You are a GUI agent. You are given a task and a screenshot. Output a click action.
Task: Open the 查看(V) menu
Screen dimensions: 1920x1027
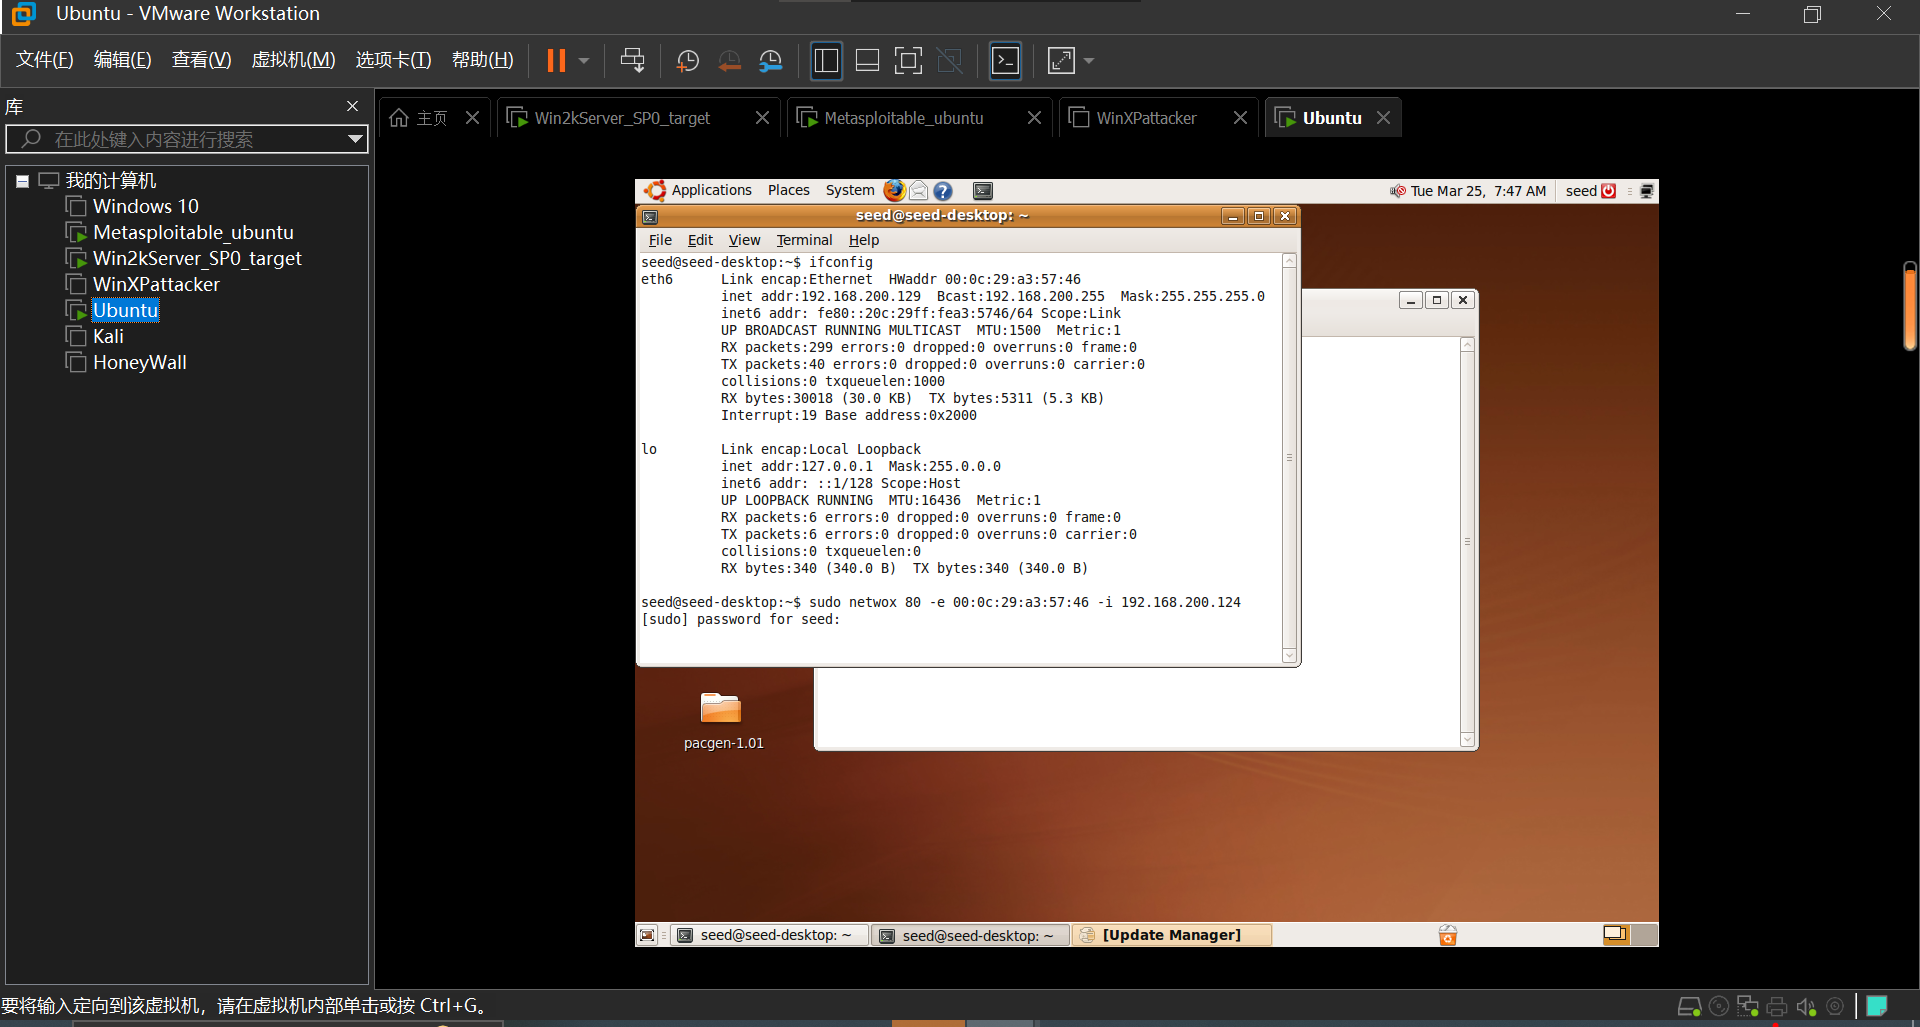click(x=201, y=60)
